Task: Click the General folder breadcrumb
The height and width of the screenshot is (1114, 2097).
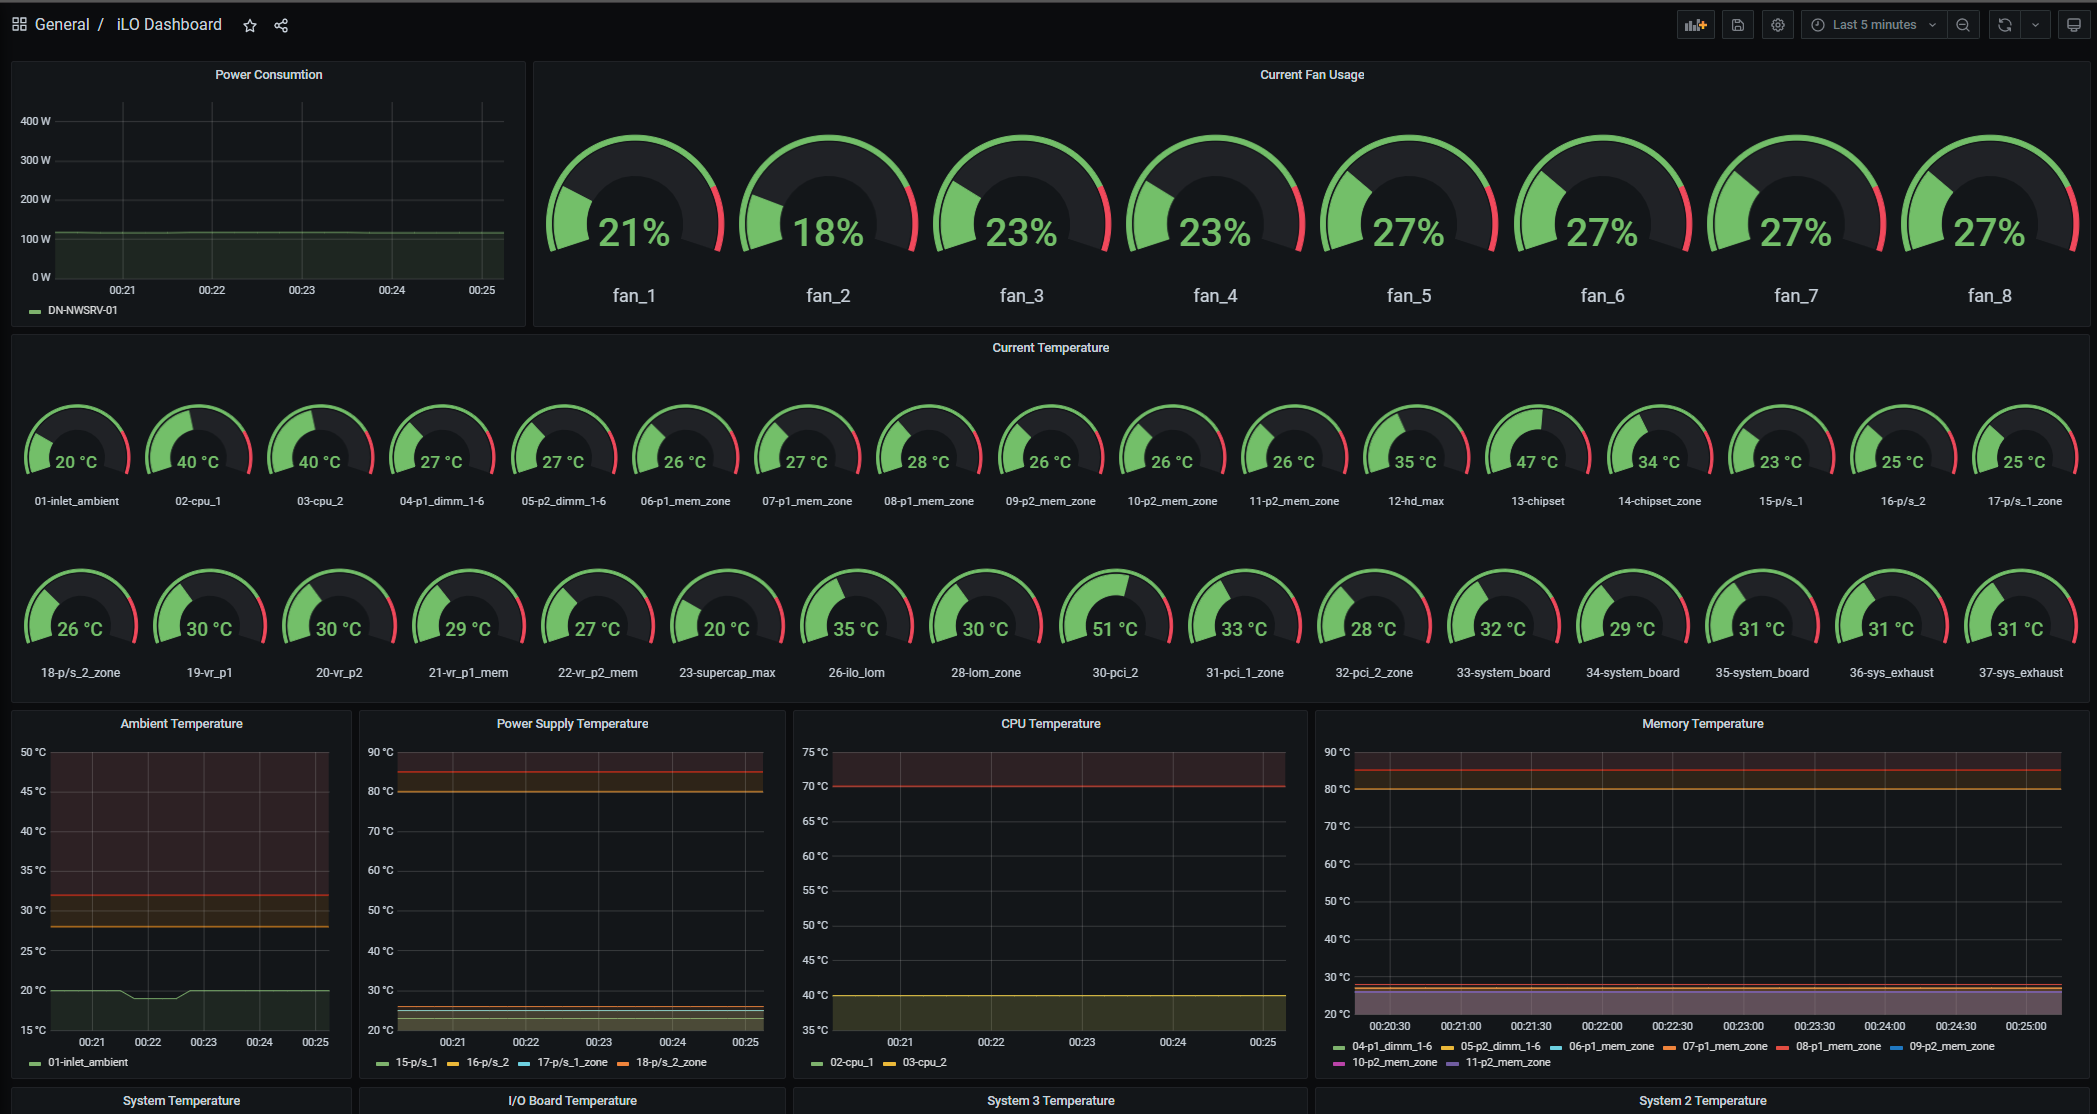Action: [62, 24]
